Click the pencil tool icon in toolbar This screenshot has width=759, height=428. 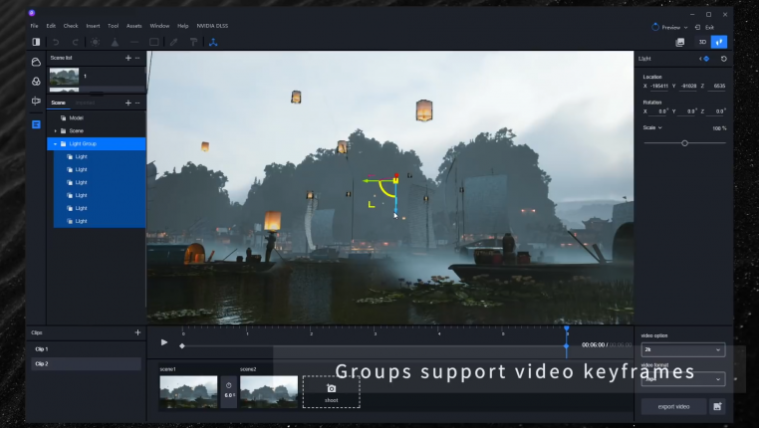[x=174, y=43]
